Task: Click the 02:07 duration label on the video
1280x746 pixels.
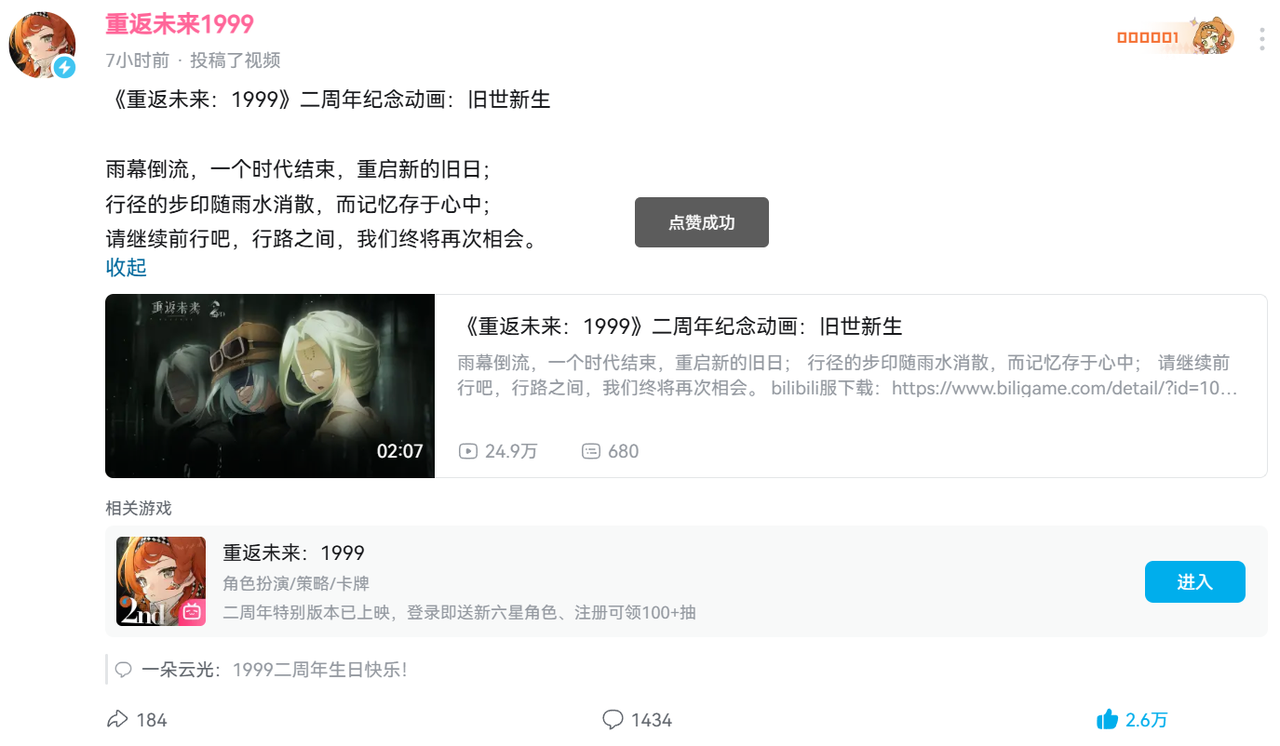Action: tap(400, 451)
